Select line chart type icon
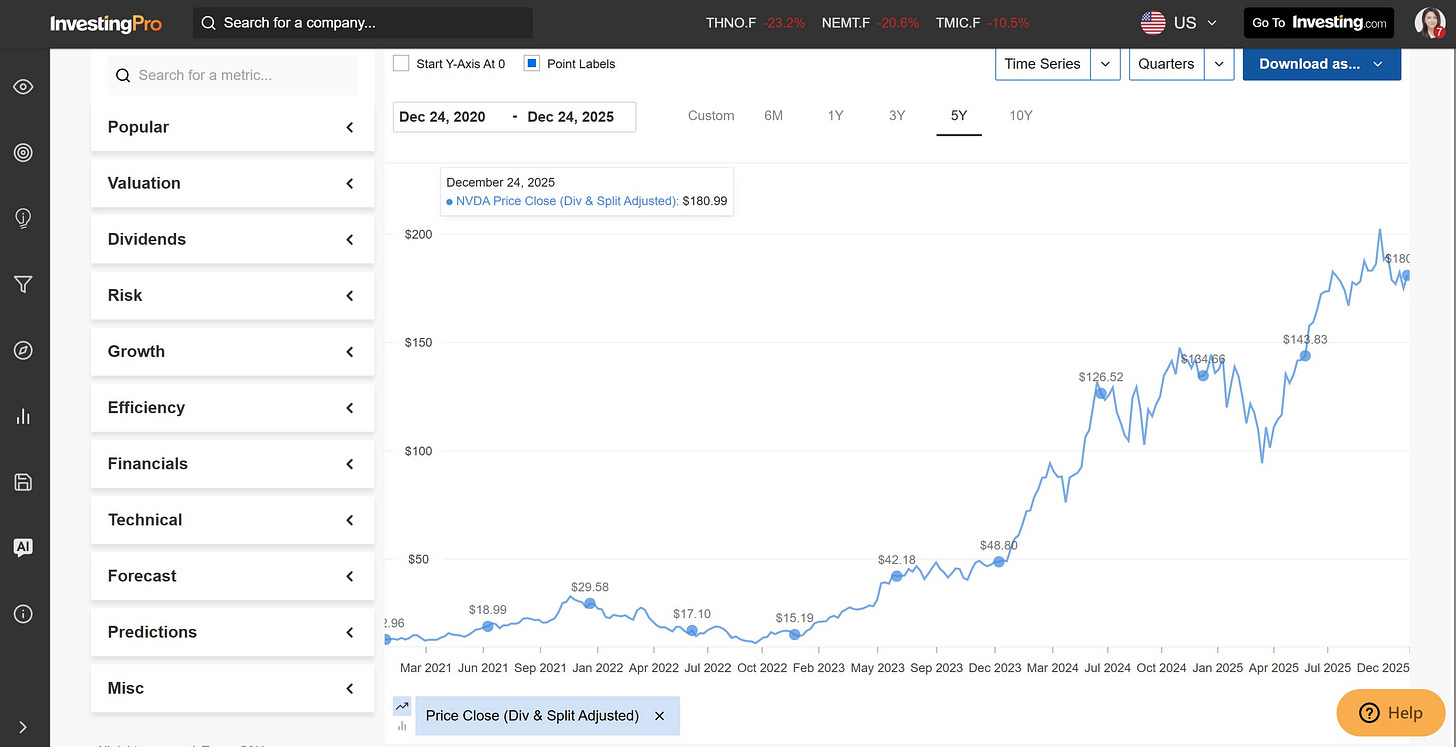 [402, 706]
